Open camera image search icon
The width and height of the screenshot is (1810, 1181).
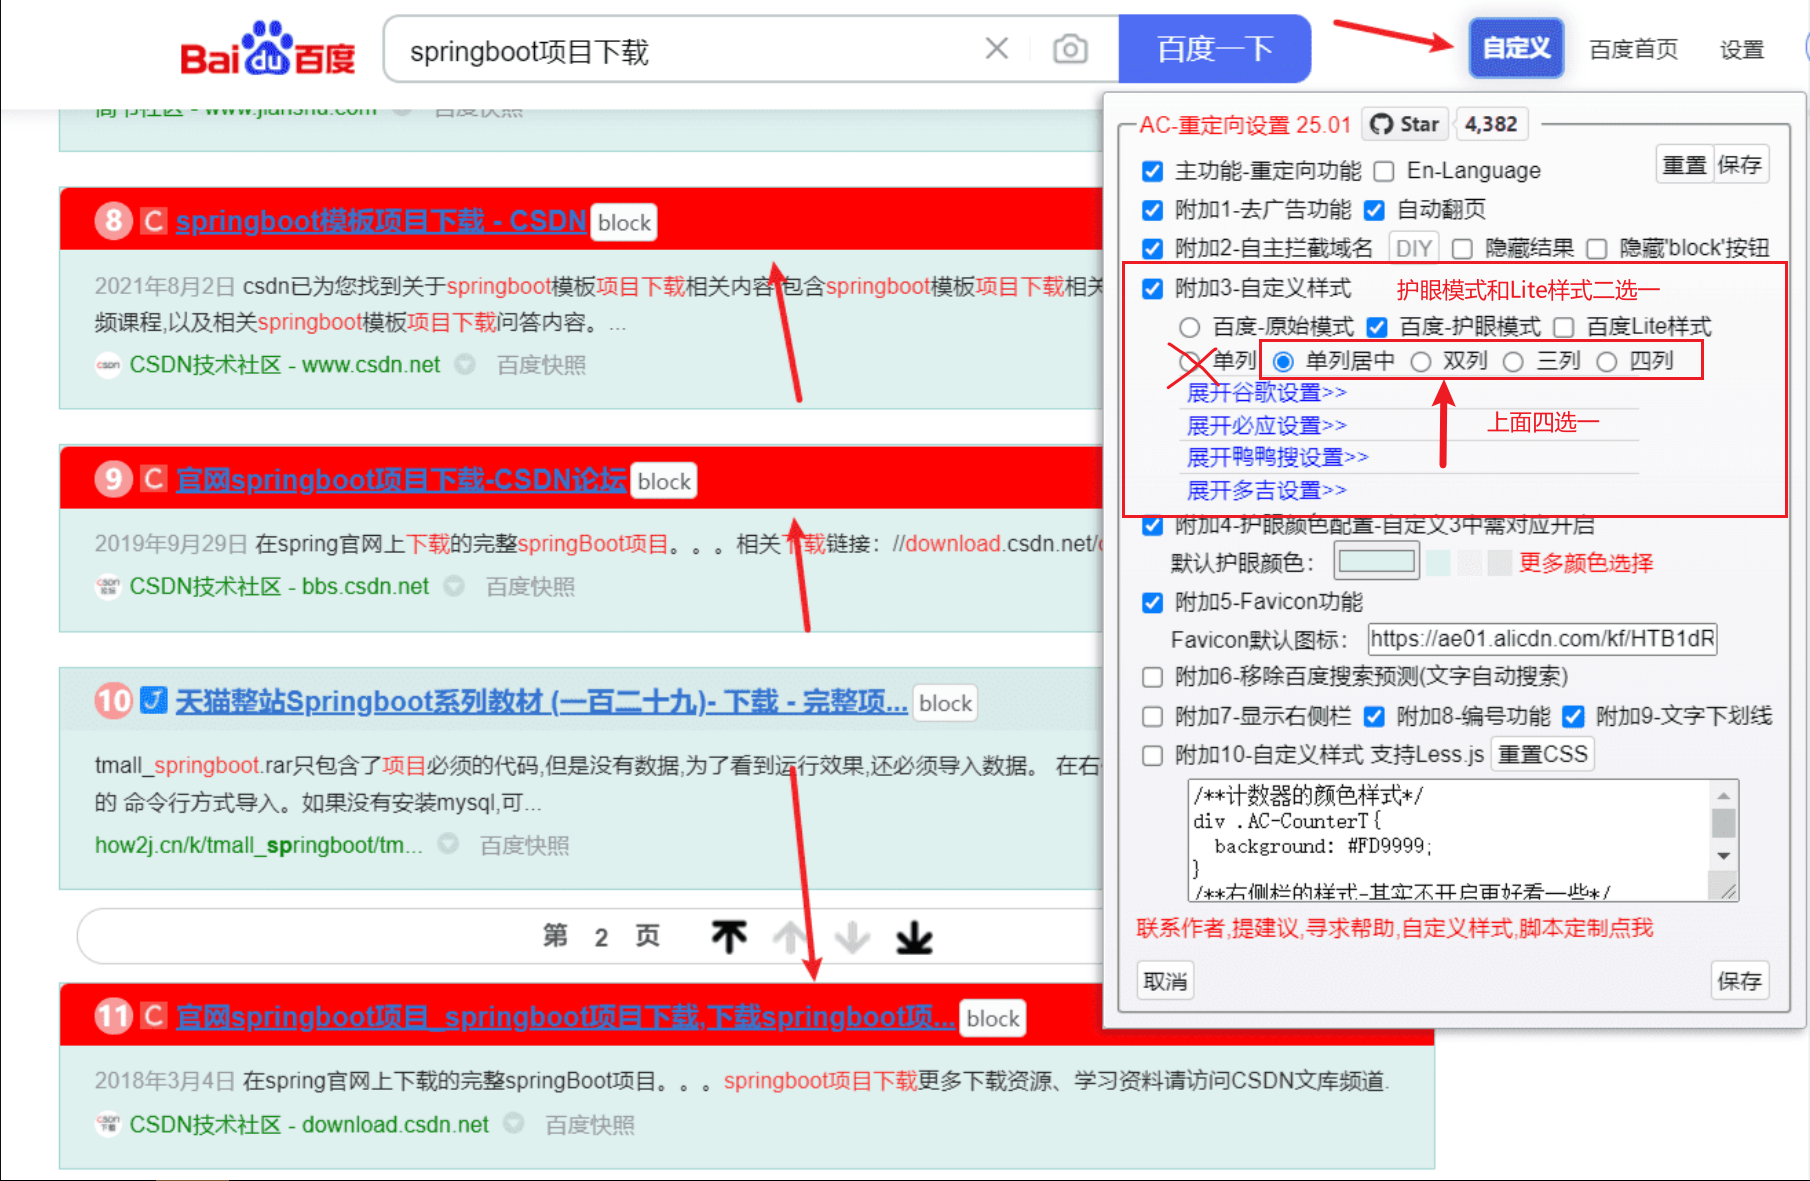pyautogui.click(x=1070, y=48)
